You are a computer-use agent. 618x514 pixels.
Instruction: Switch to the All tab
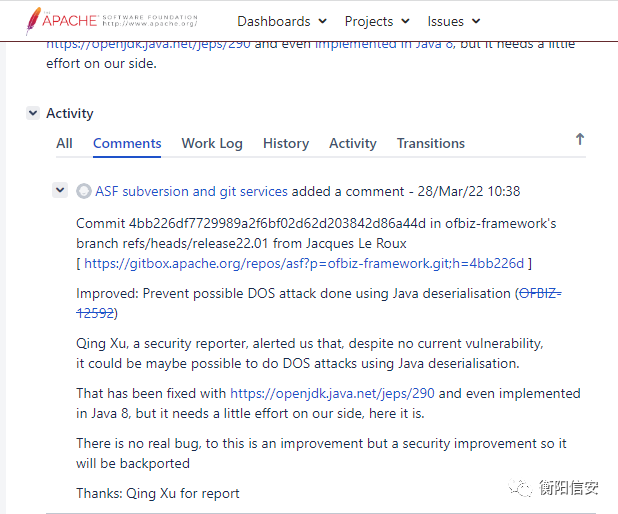click(64, 143)
